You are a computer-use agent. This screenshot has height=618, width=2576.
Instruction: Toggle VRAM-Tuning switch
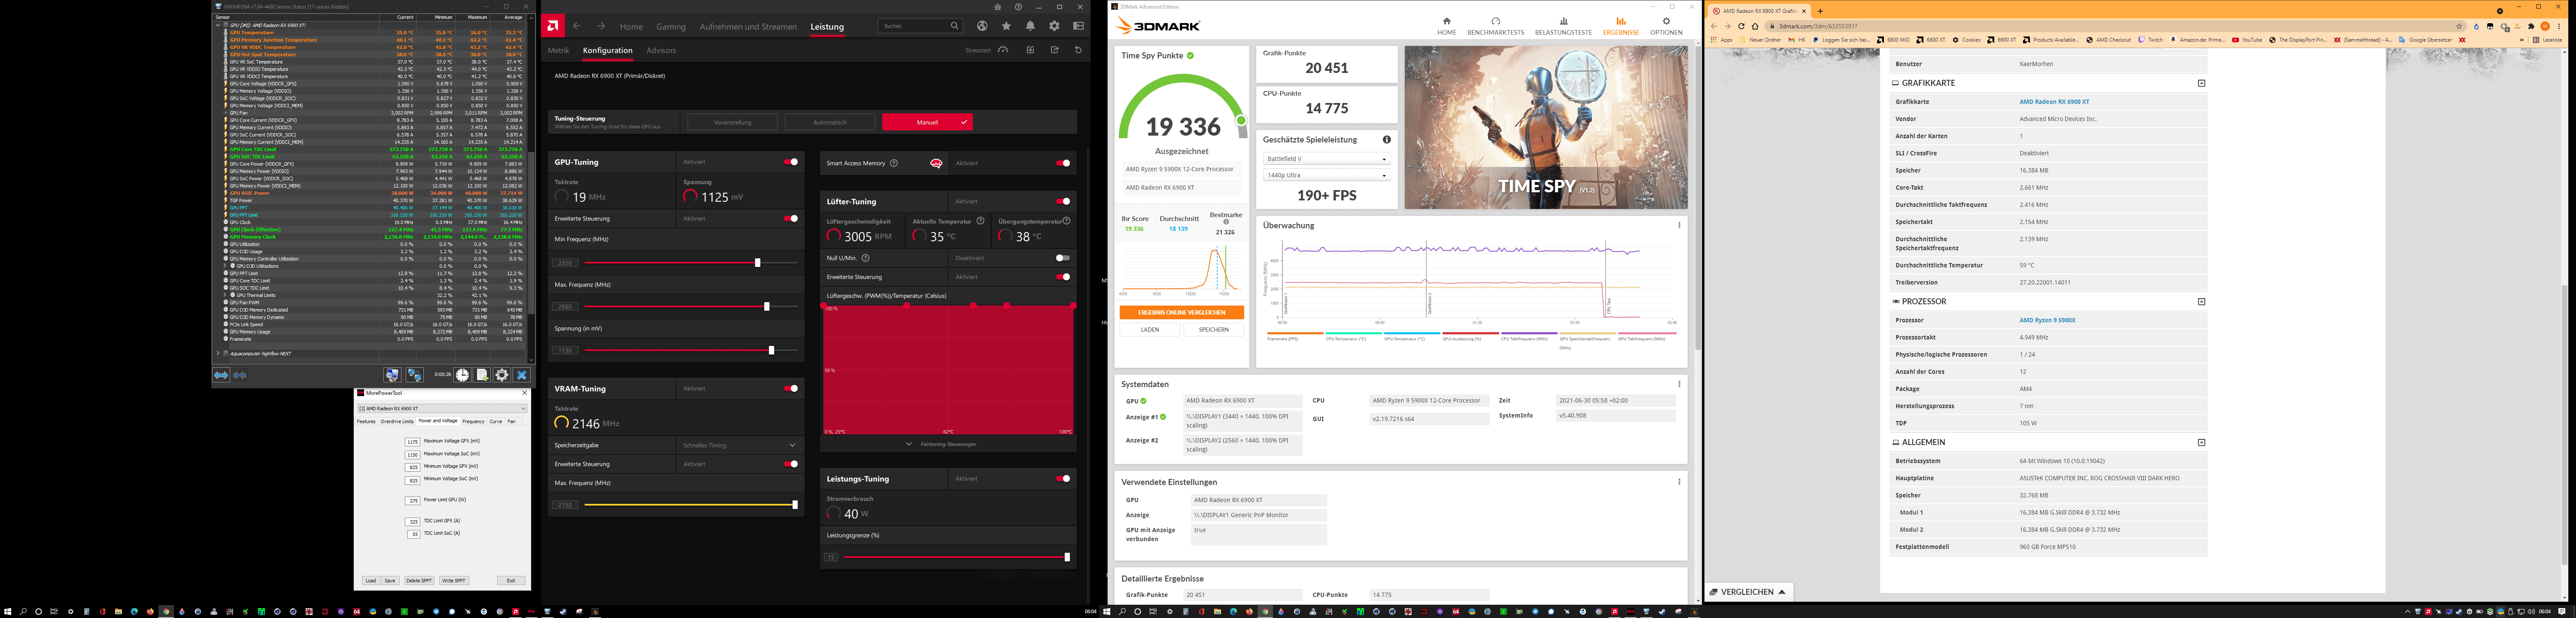pos(791,388)
